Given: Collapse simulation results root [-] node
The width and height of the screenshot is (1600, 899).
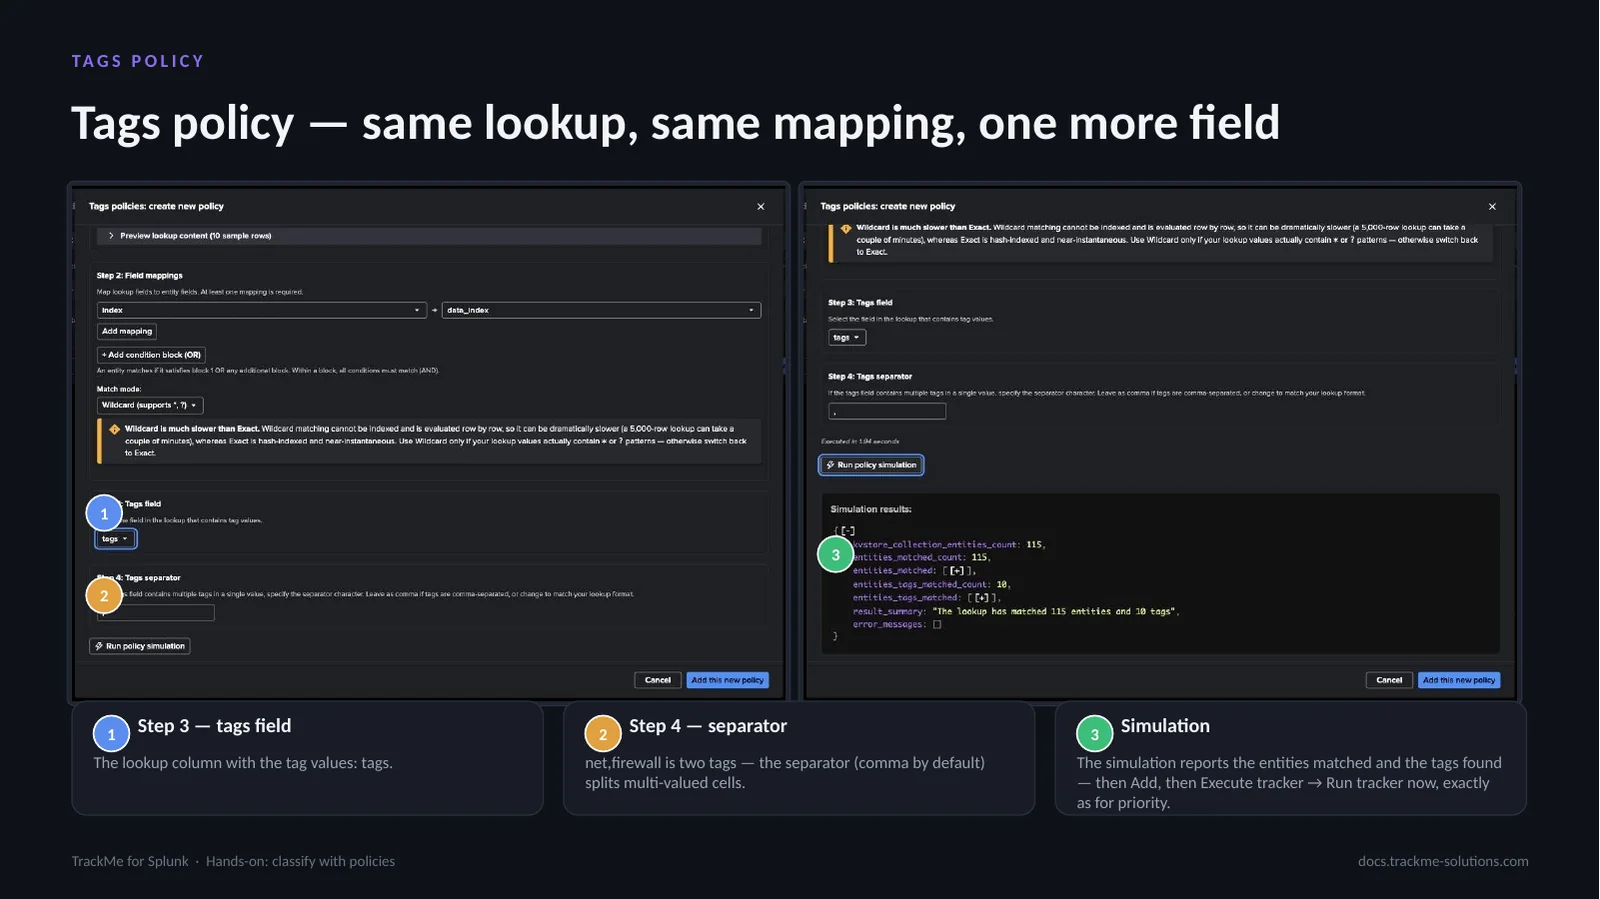Looking at the screenshot, I should 847,531.
